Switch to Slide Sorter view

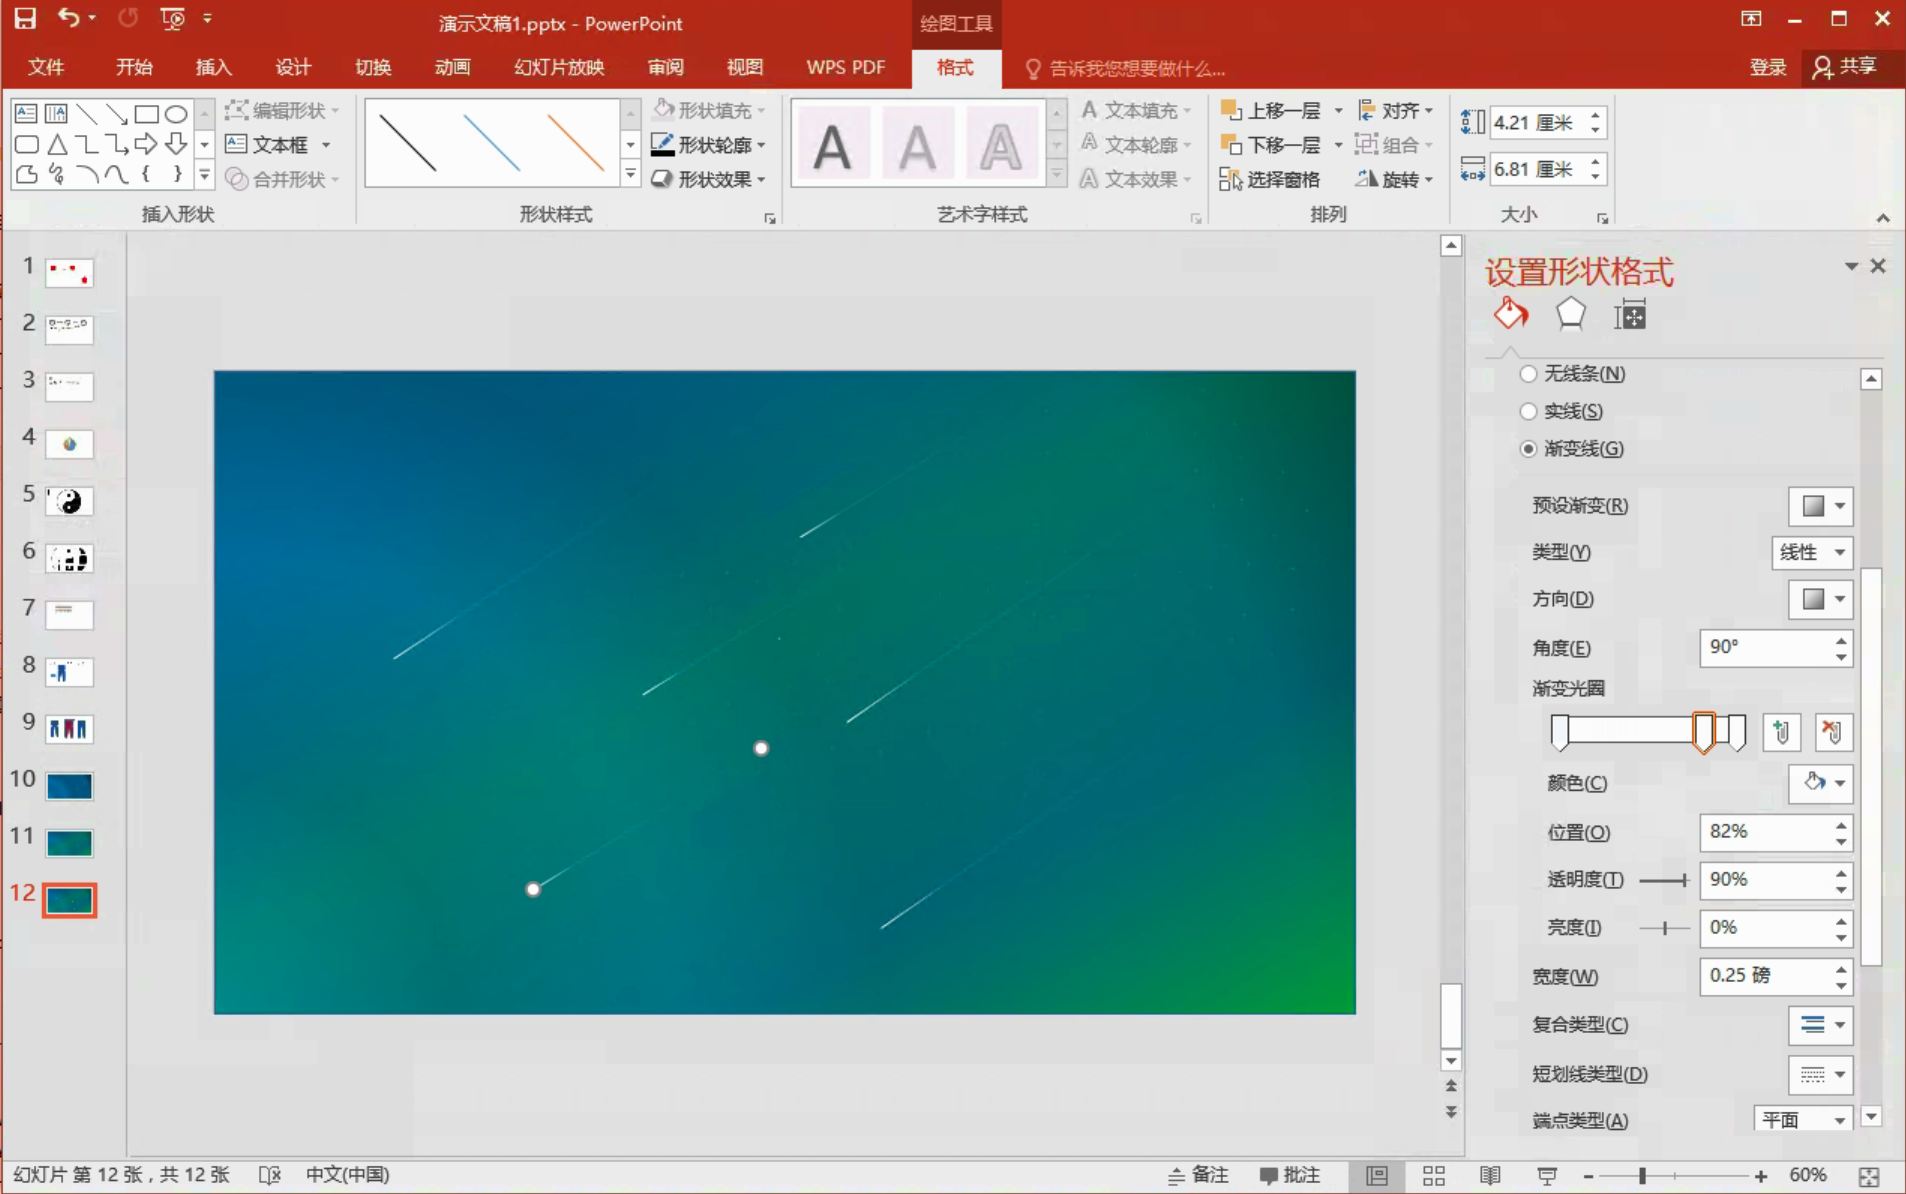click(x=1433, y=1175)
